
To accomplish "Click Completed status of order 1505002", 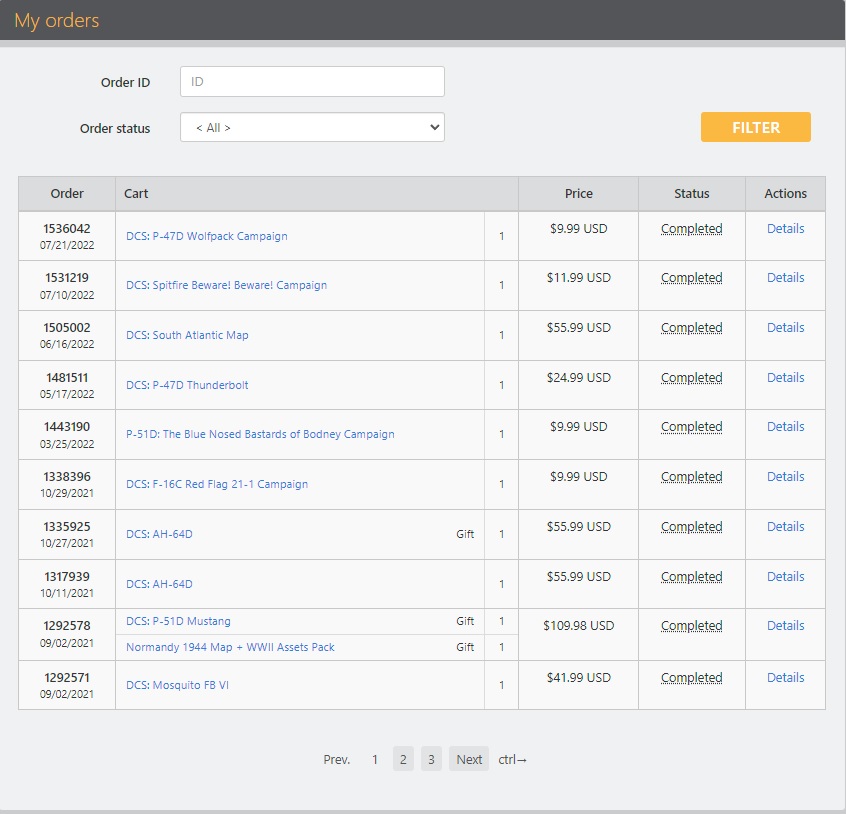I will pos(692,328).
